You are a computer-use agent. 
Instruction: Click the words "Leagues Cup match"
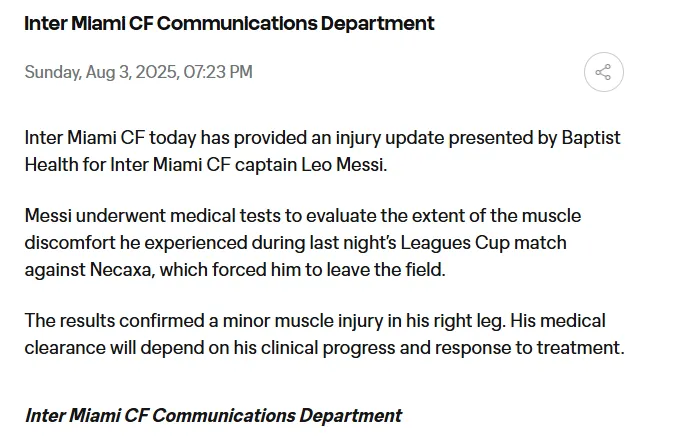(519, 243)
